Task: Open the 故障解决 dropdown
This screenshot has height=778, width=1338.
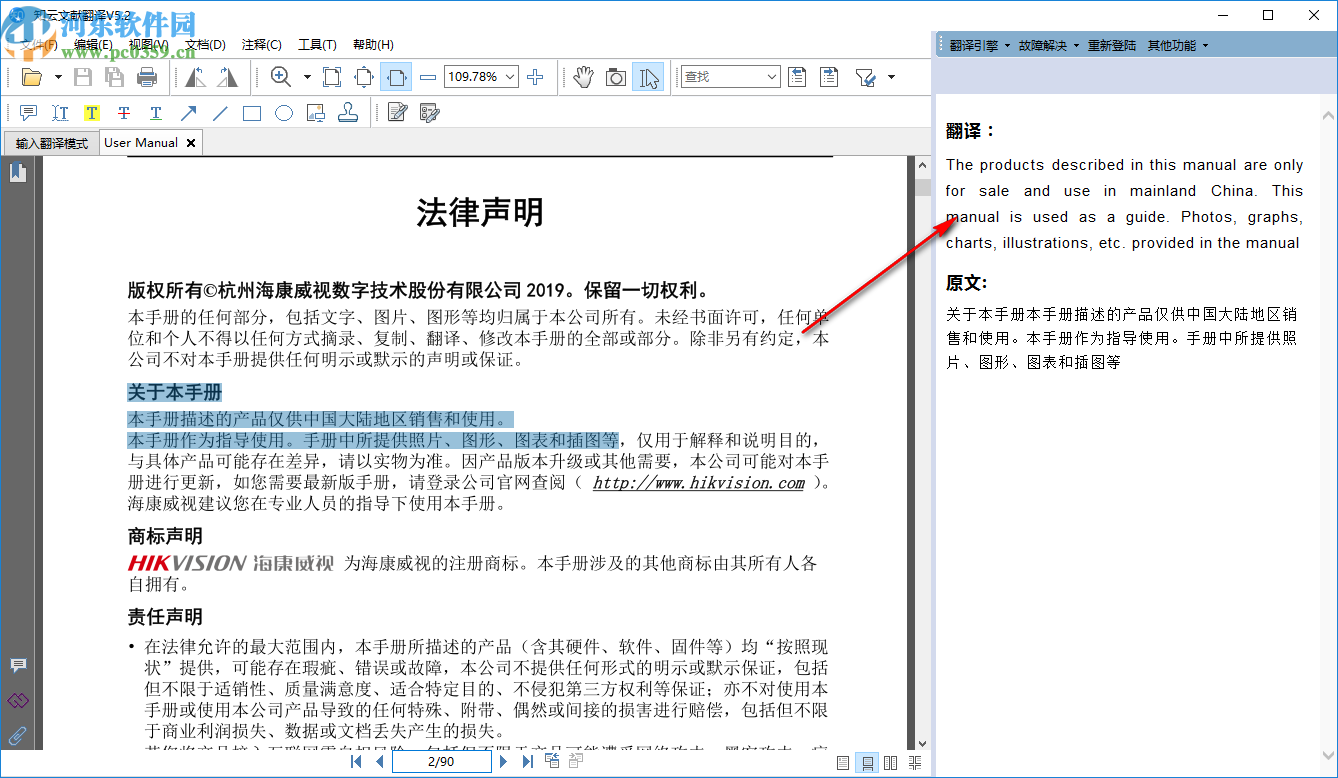Action: click(1049, 46)
